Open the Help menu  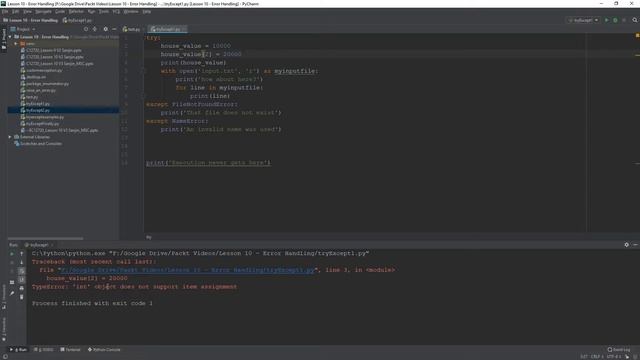click(x=147, y=11)
